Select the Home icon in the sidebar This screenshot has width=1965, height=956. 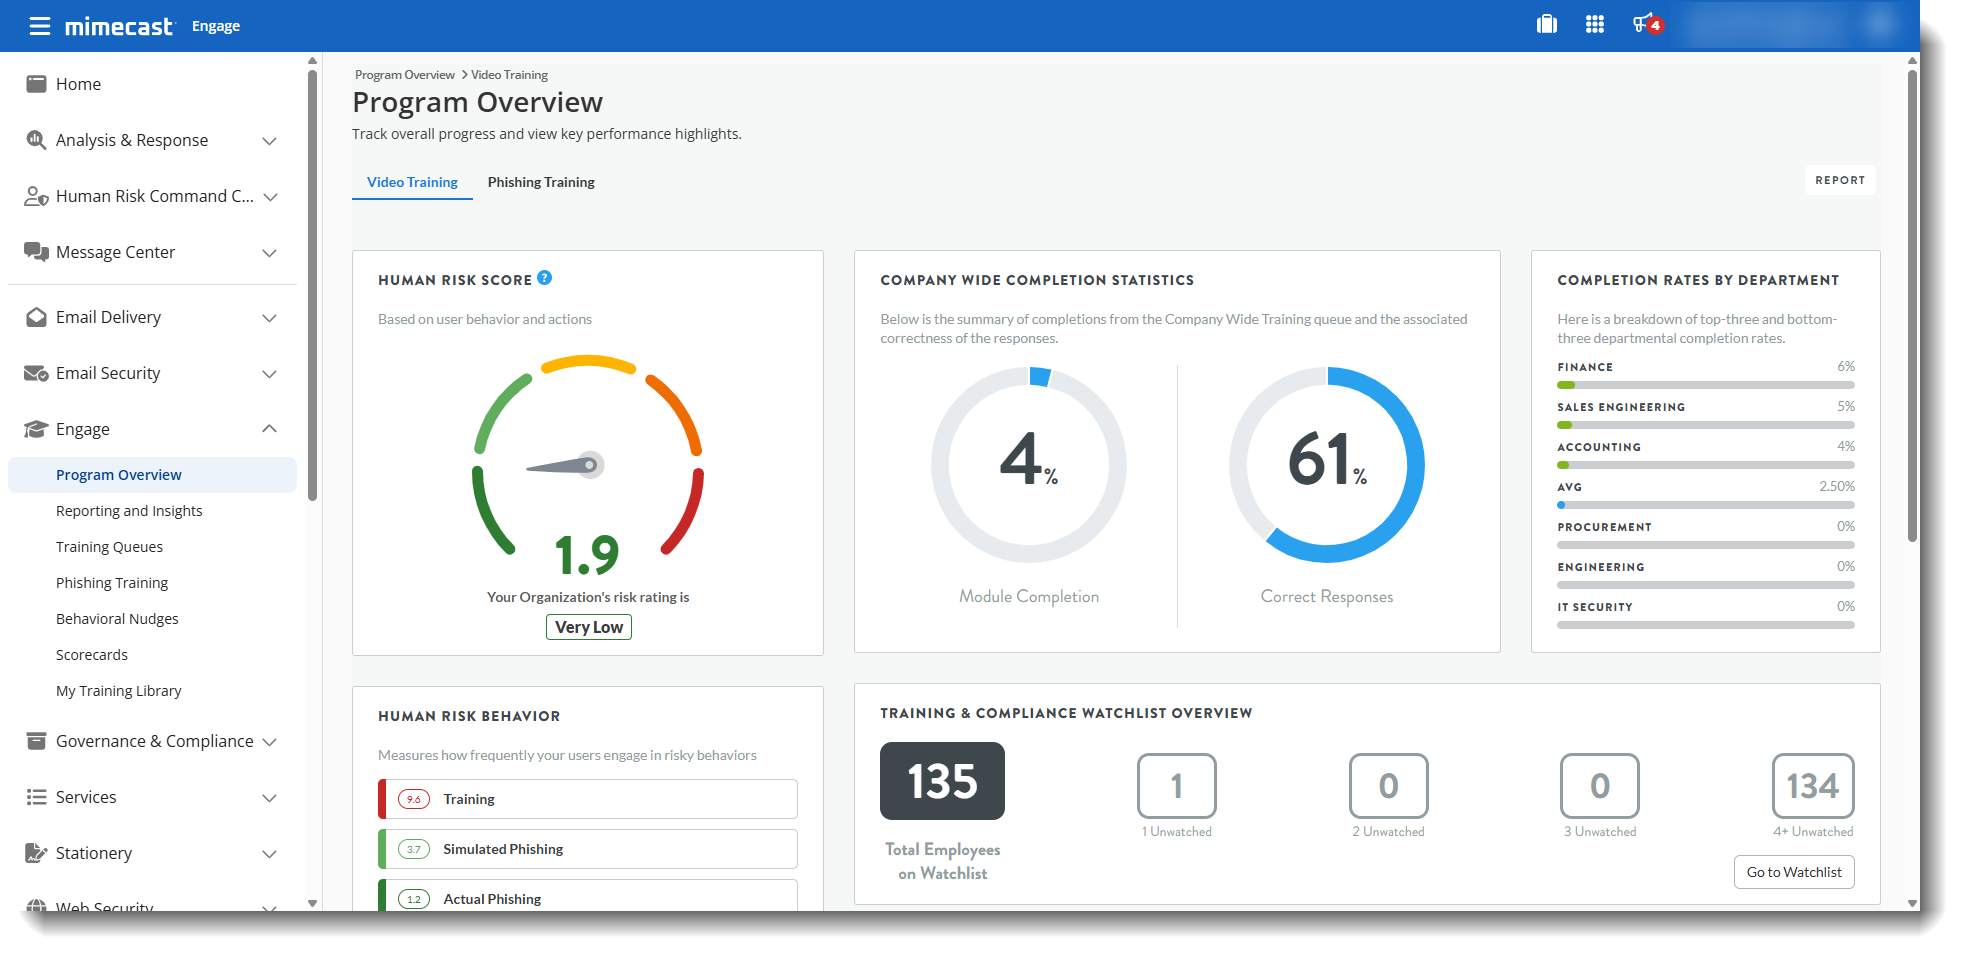point(36,84)
